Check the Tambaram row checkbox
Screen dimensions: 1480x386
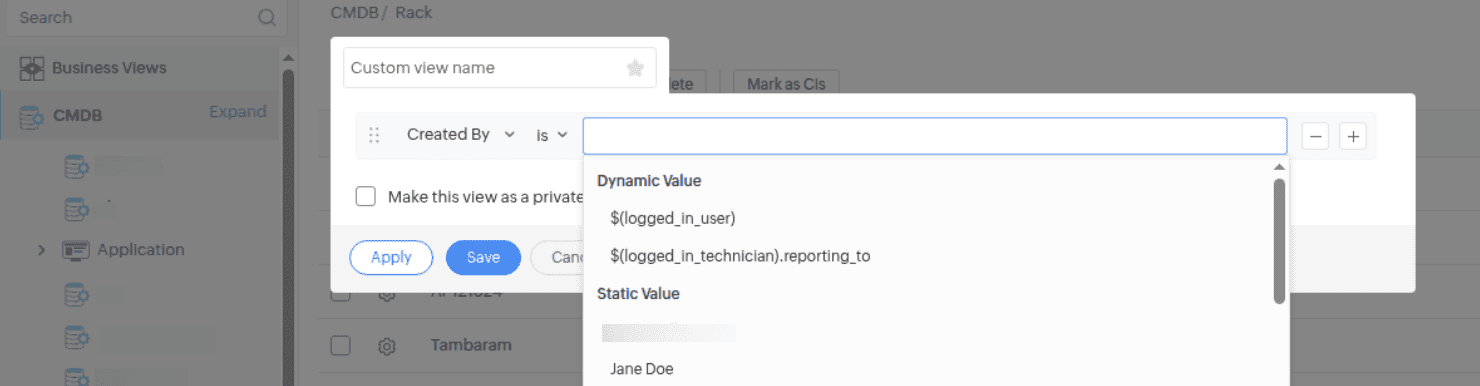click(341, 345)
